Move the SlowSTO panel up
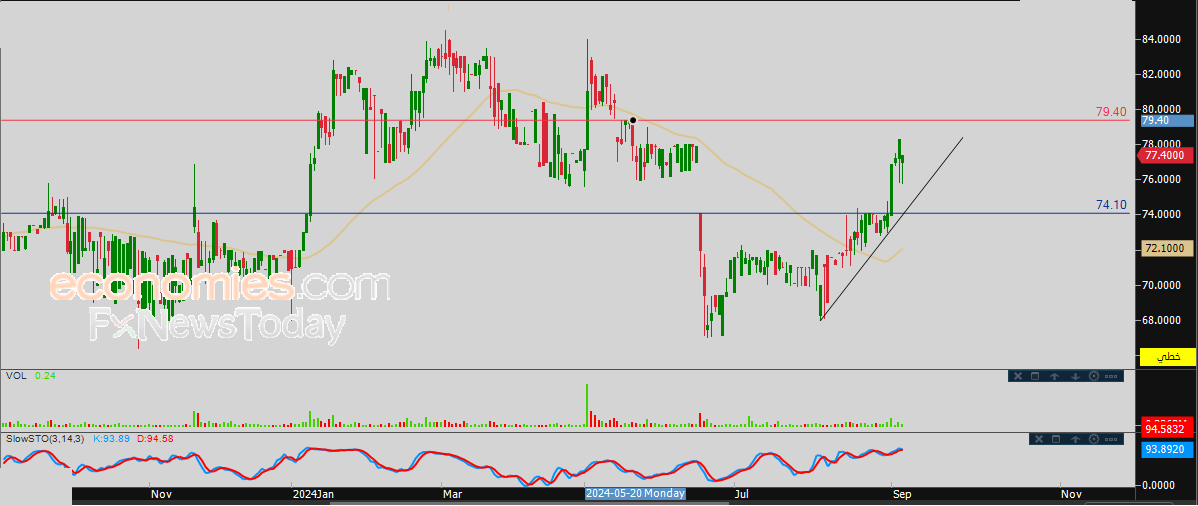The height and width of the screenshot is (506, 1198). (x=1075, y=439)
